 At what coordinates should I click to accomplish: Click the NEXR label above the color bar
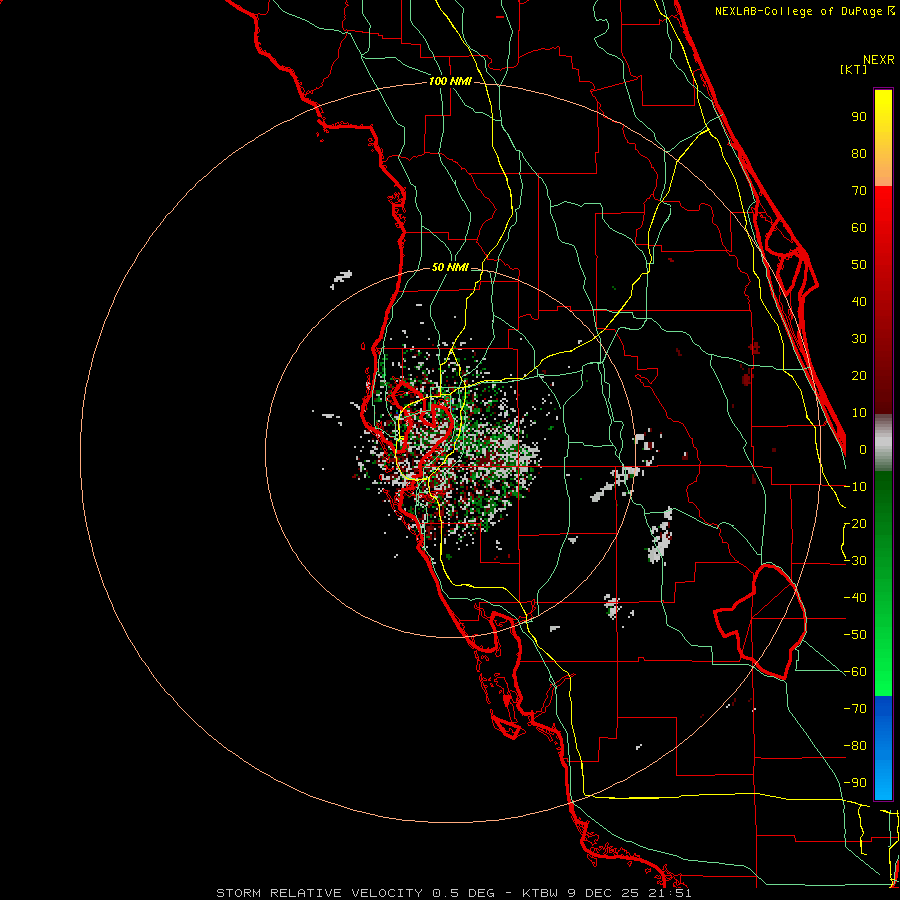click(879, 60)
